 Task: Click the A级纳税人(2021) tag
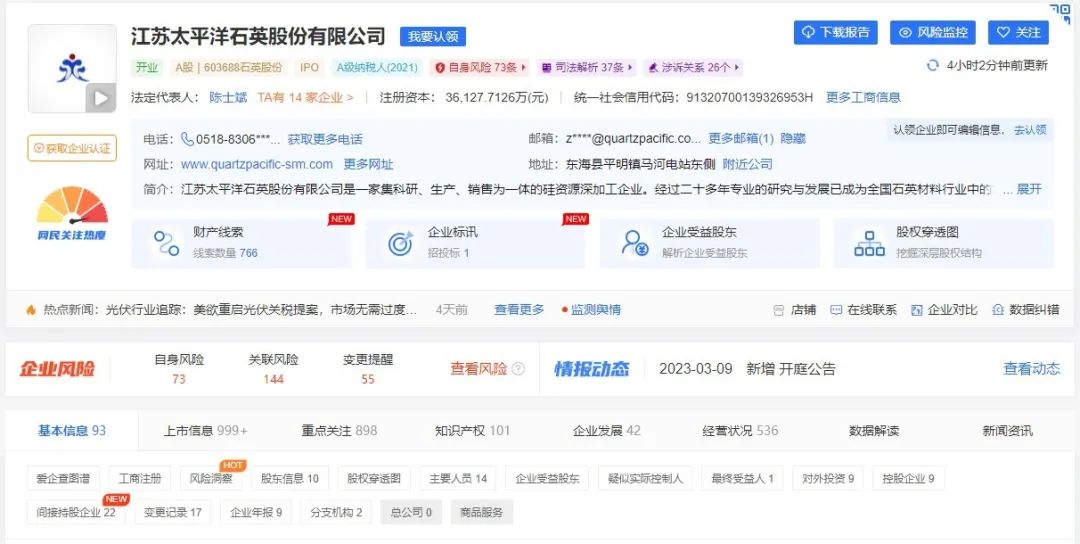pos(377,67)
